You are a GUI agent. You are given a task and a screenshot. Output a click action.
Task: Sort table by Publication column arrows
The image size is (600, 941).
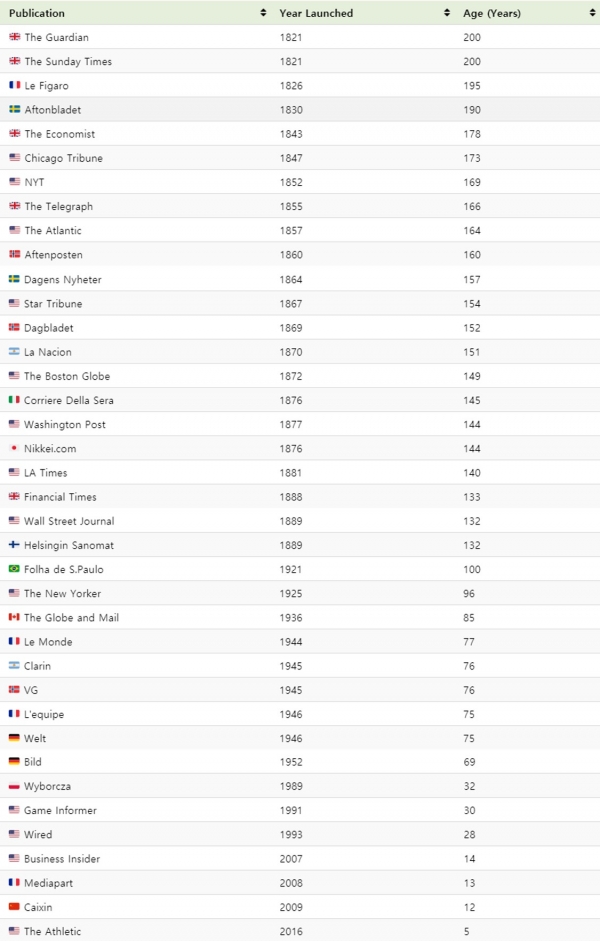tap(263, 13)
